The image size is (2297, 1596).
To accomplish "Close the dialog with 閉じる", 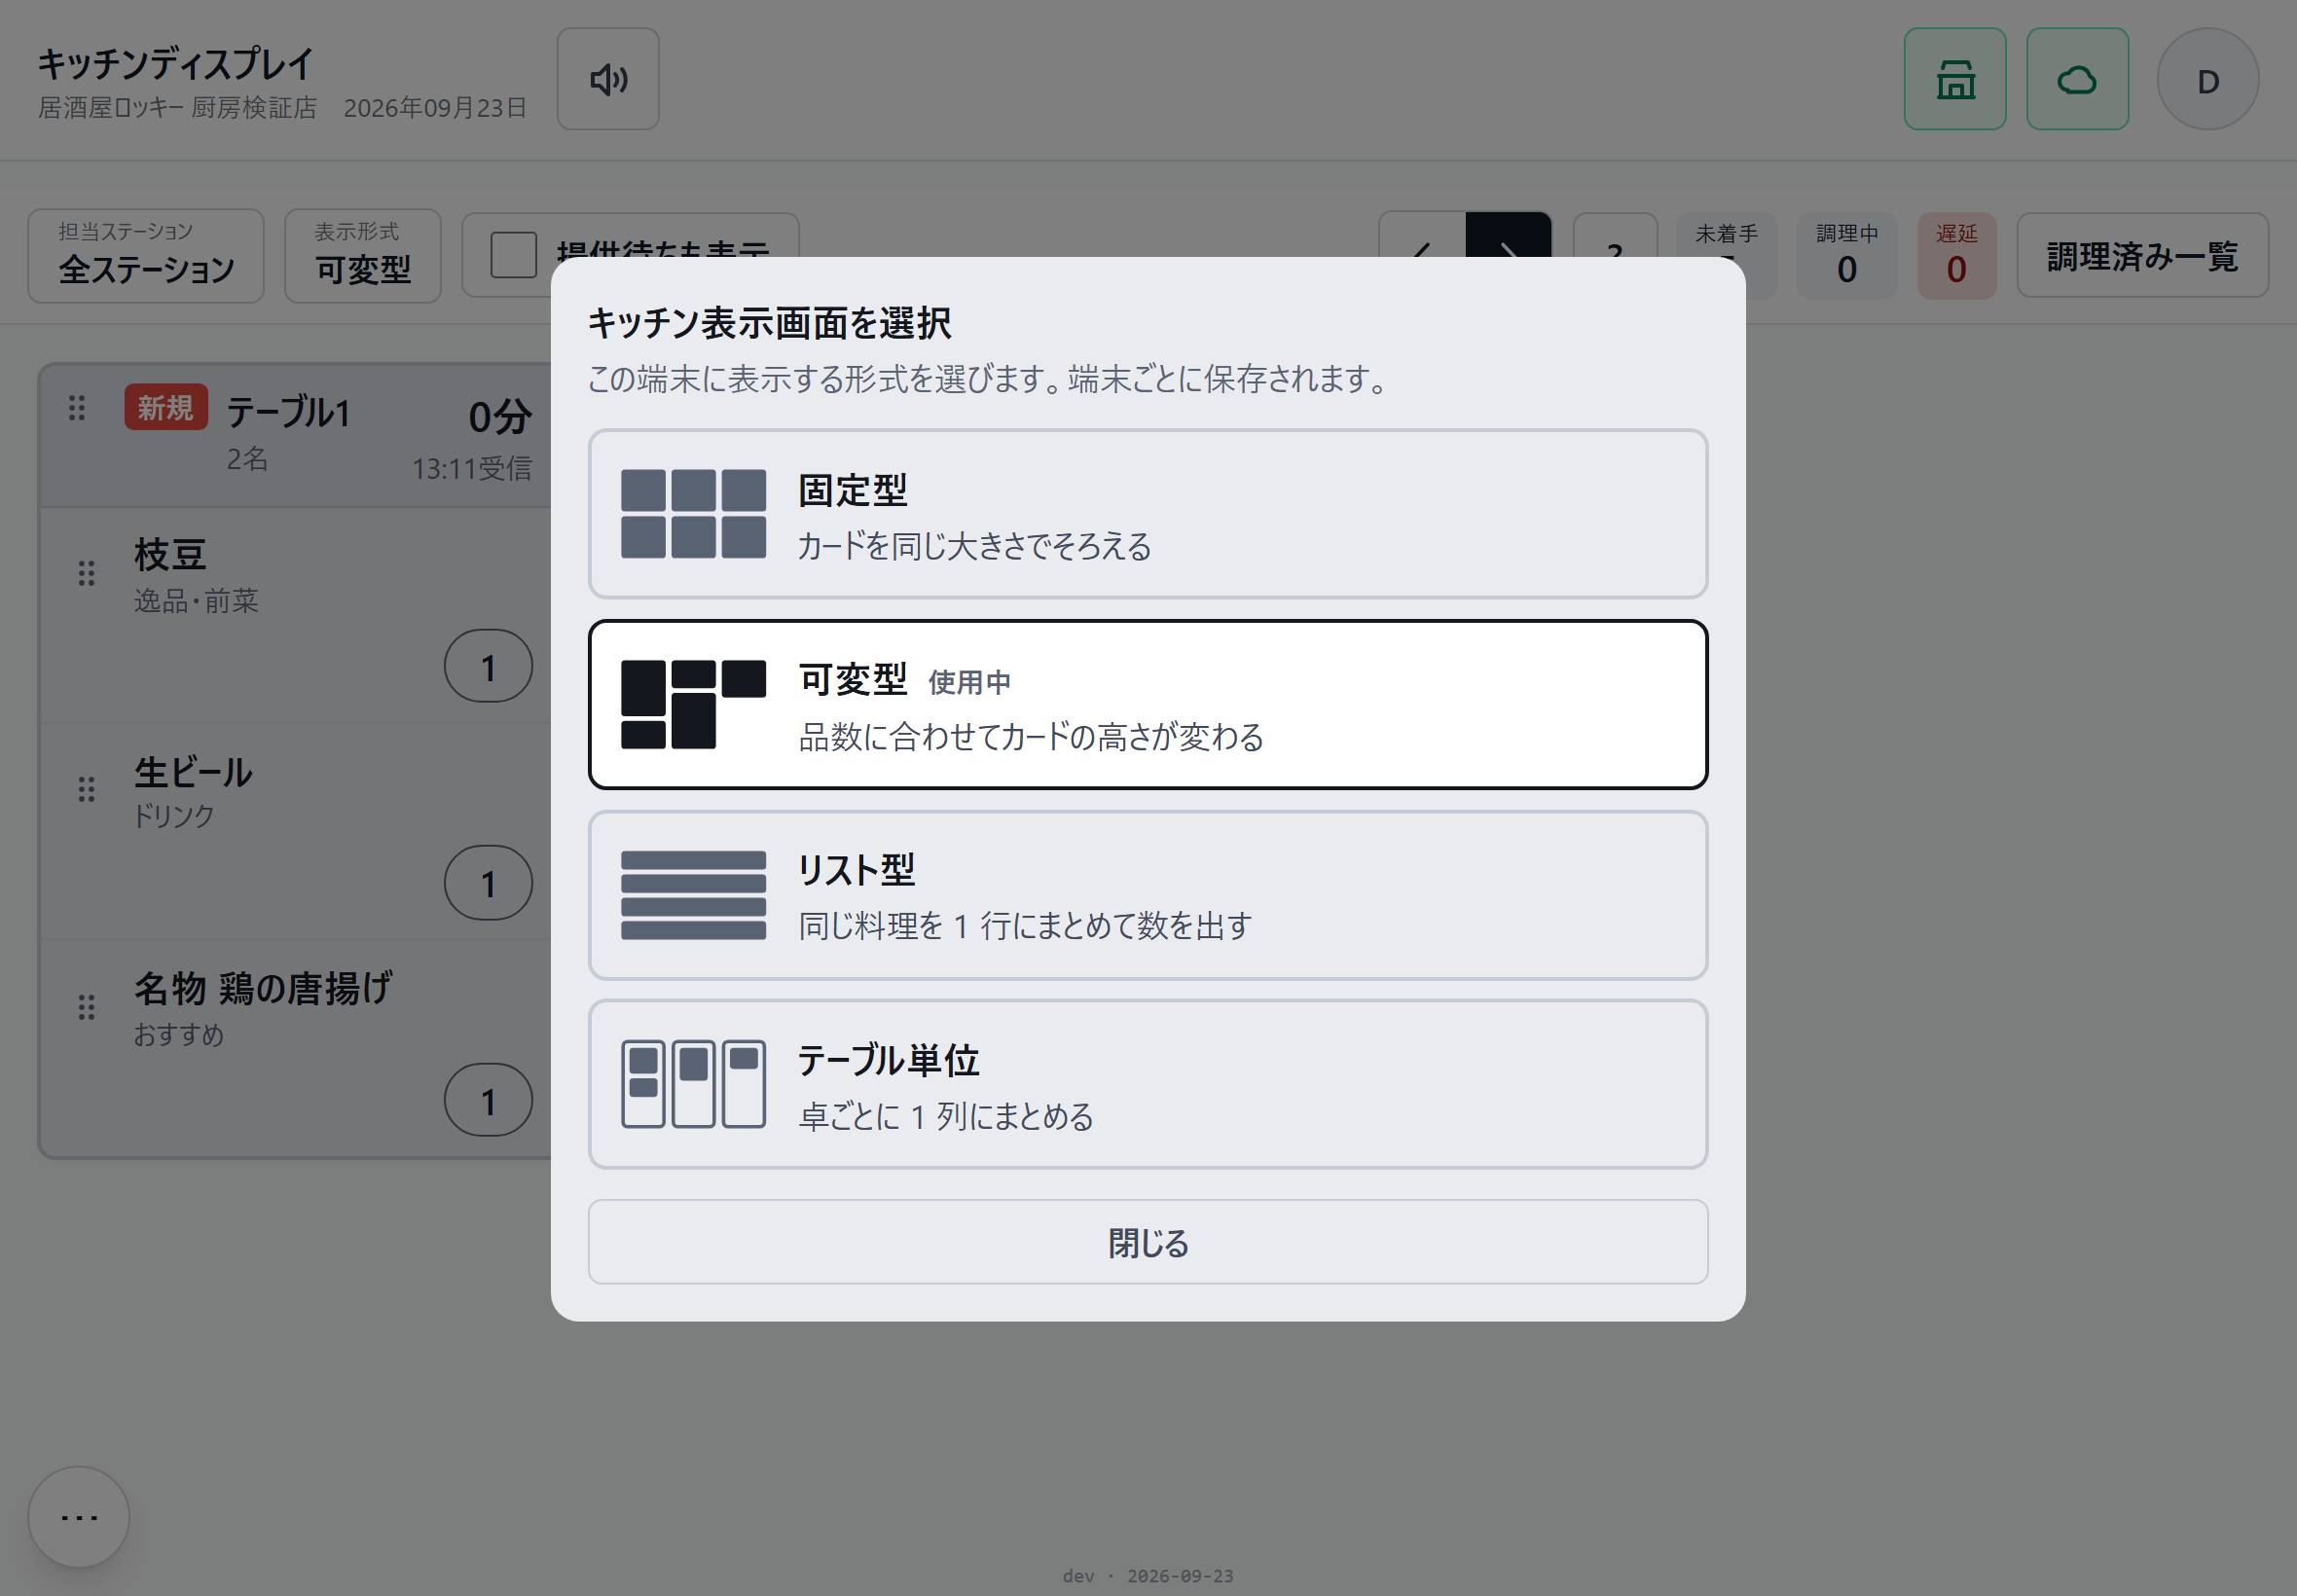I will (x=1148, y=1242).
